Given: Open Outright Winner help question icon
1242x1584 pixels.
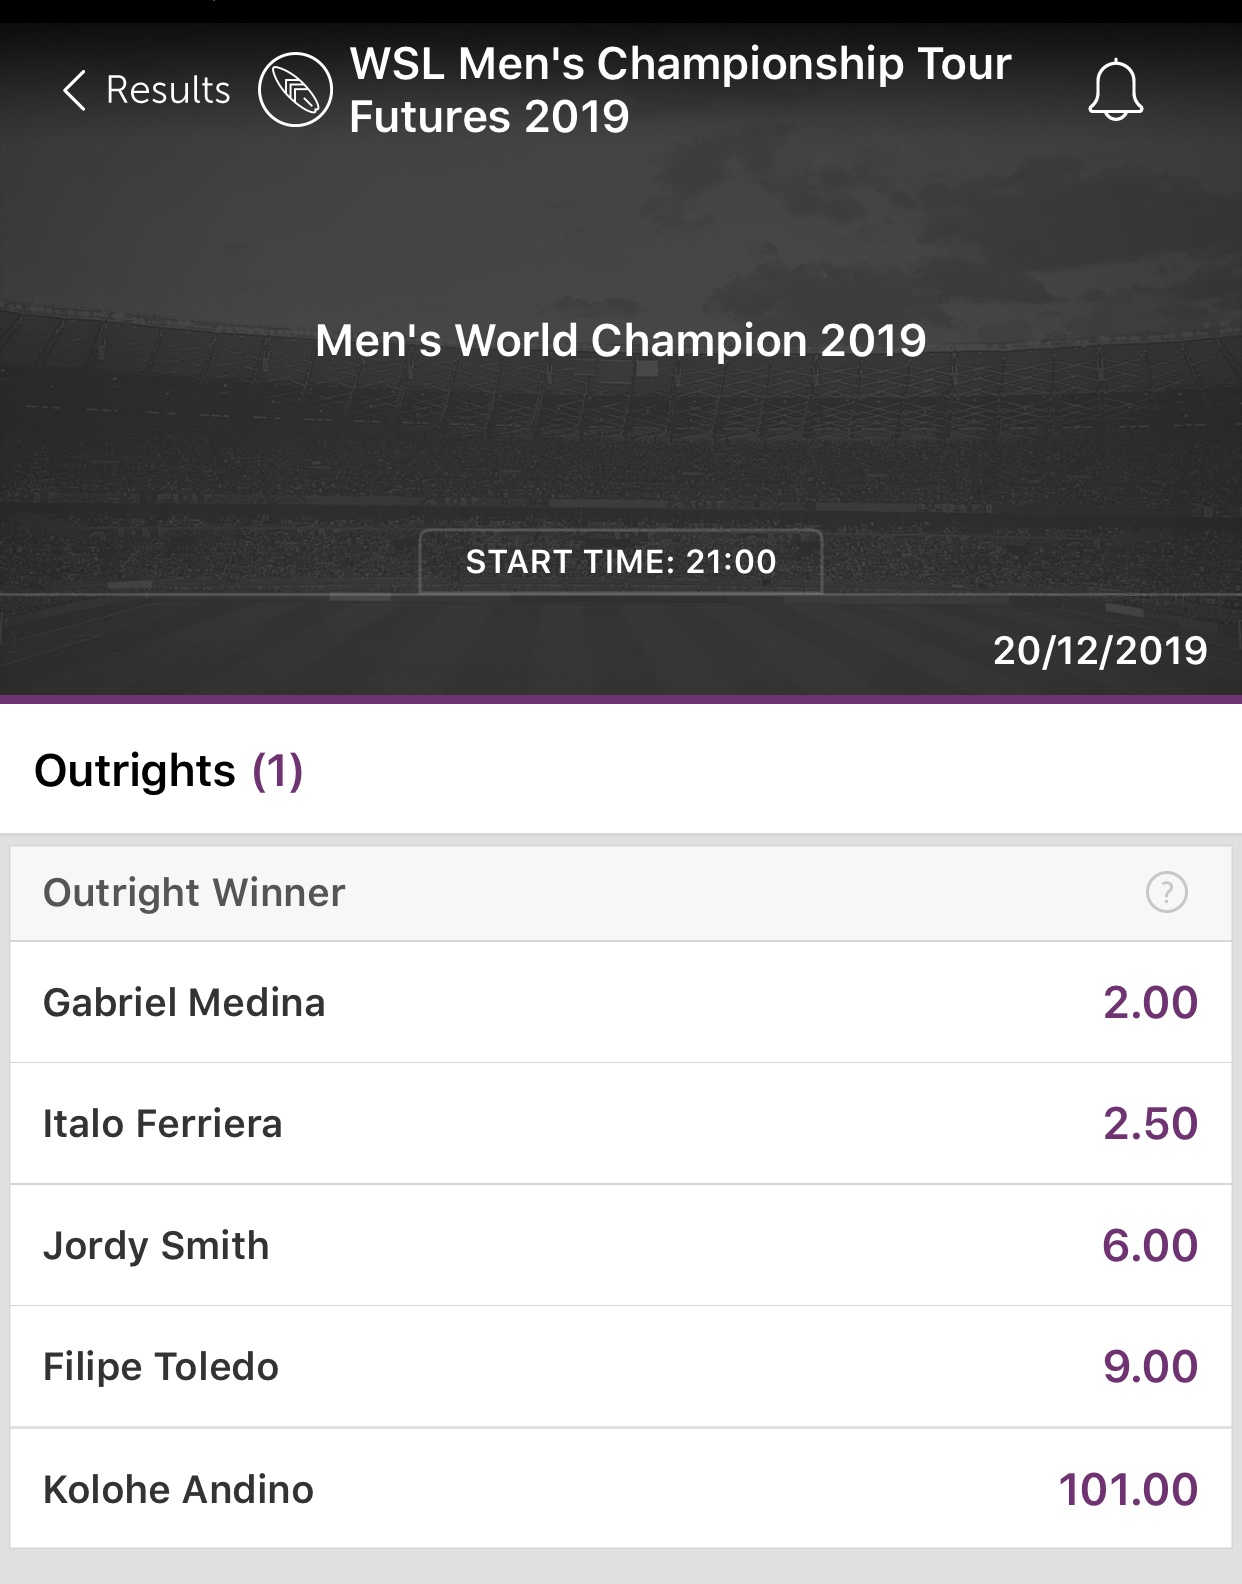Looking at the screenshot, I should tap(1166, 892).
